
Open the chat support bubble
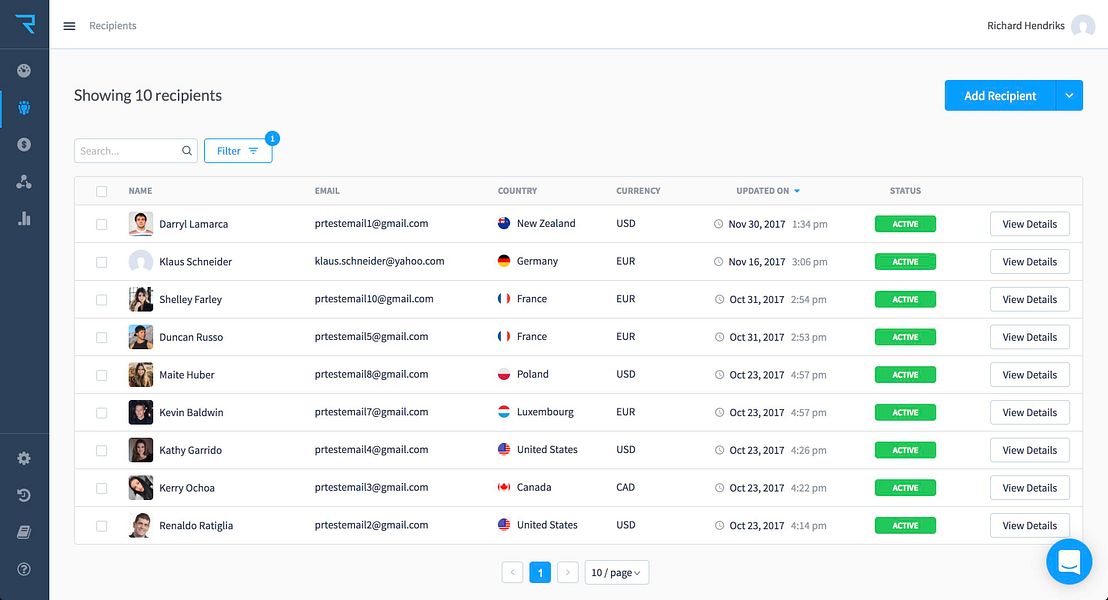(1069, 562)
